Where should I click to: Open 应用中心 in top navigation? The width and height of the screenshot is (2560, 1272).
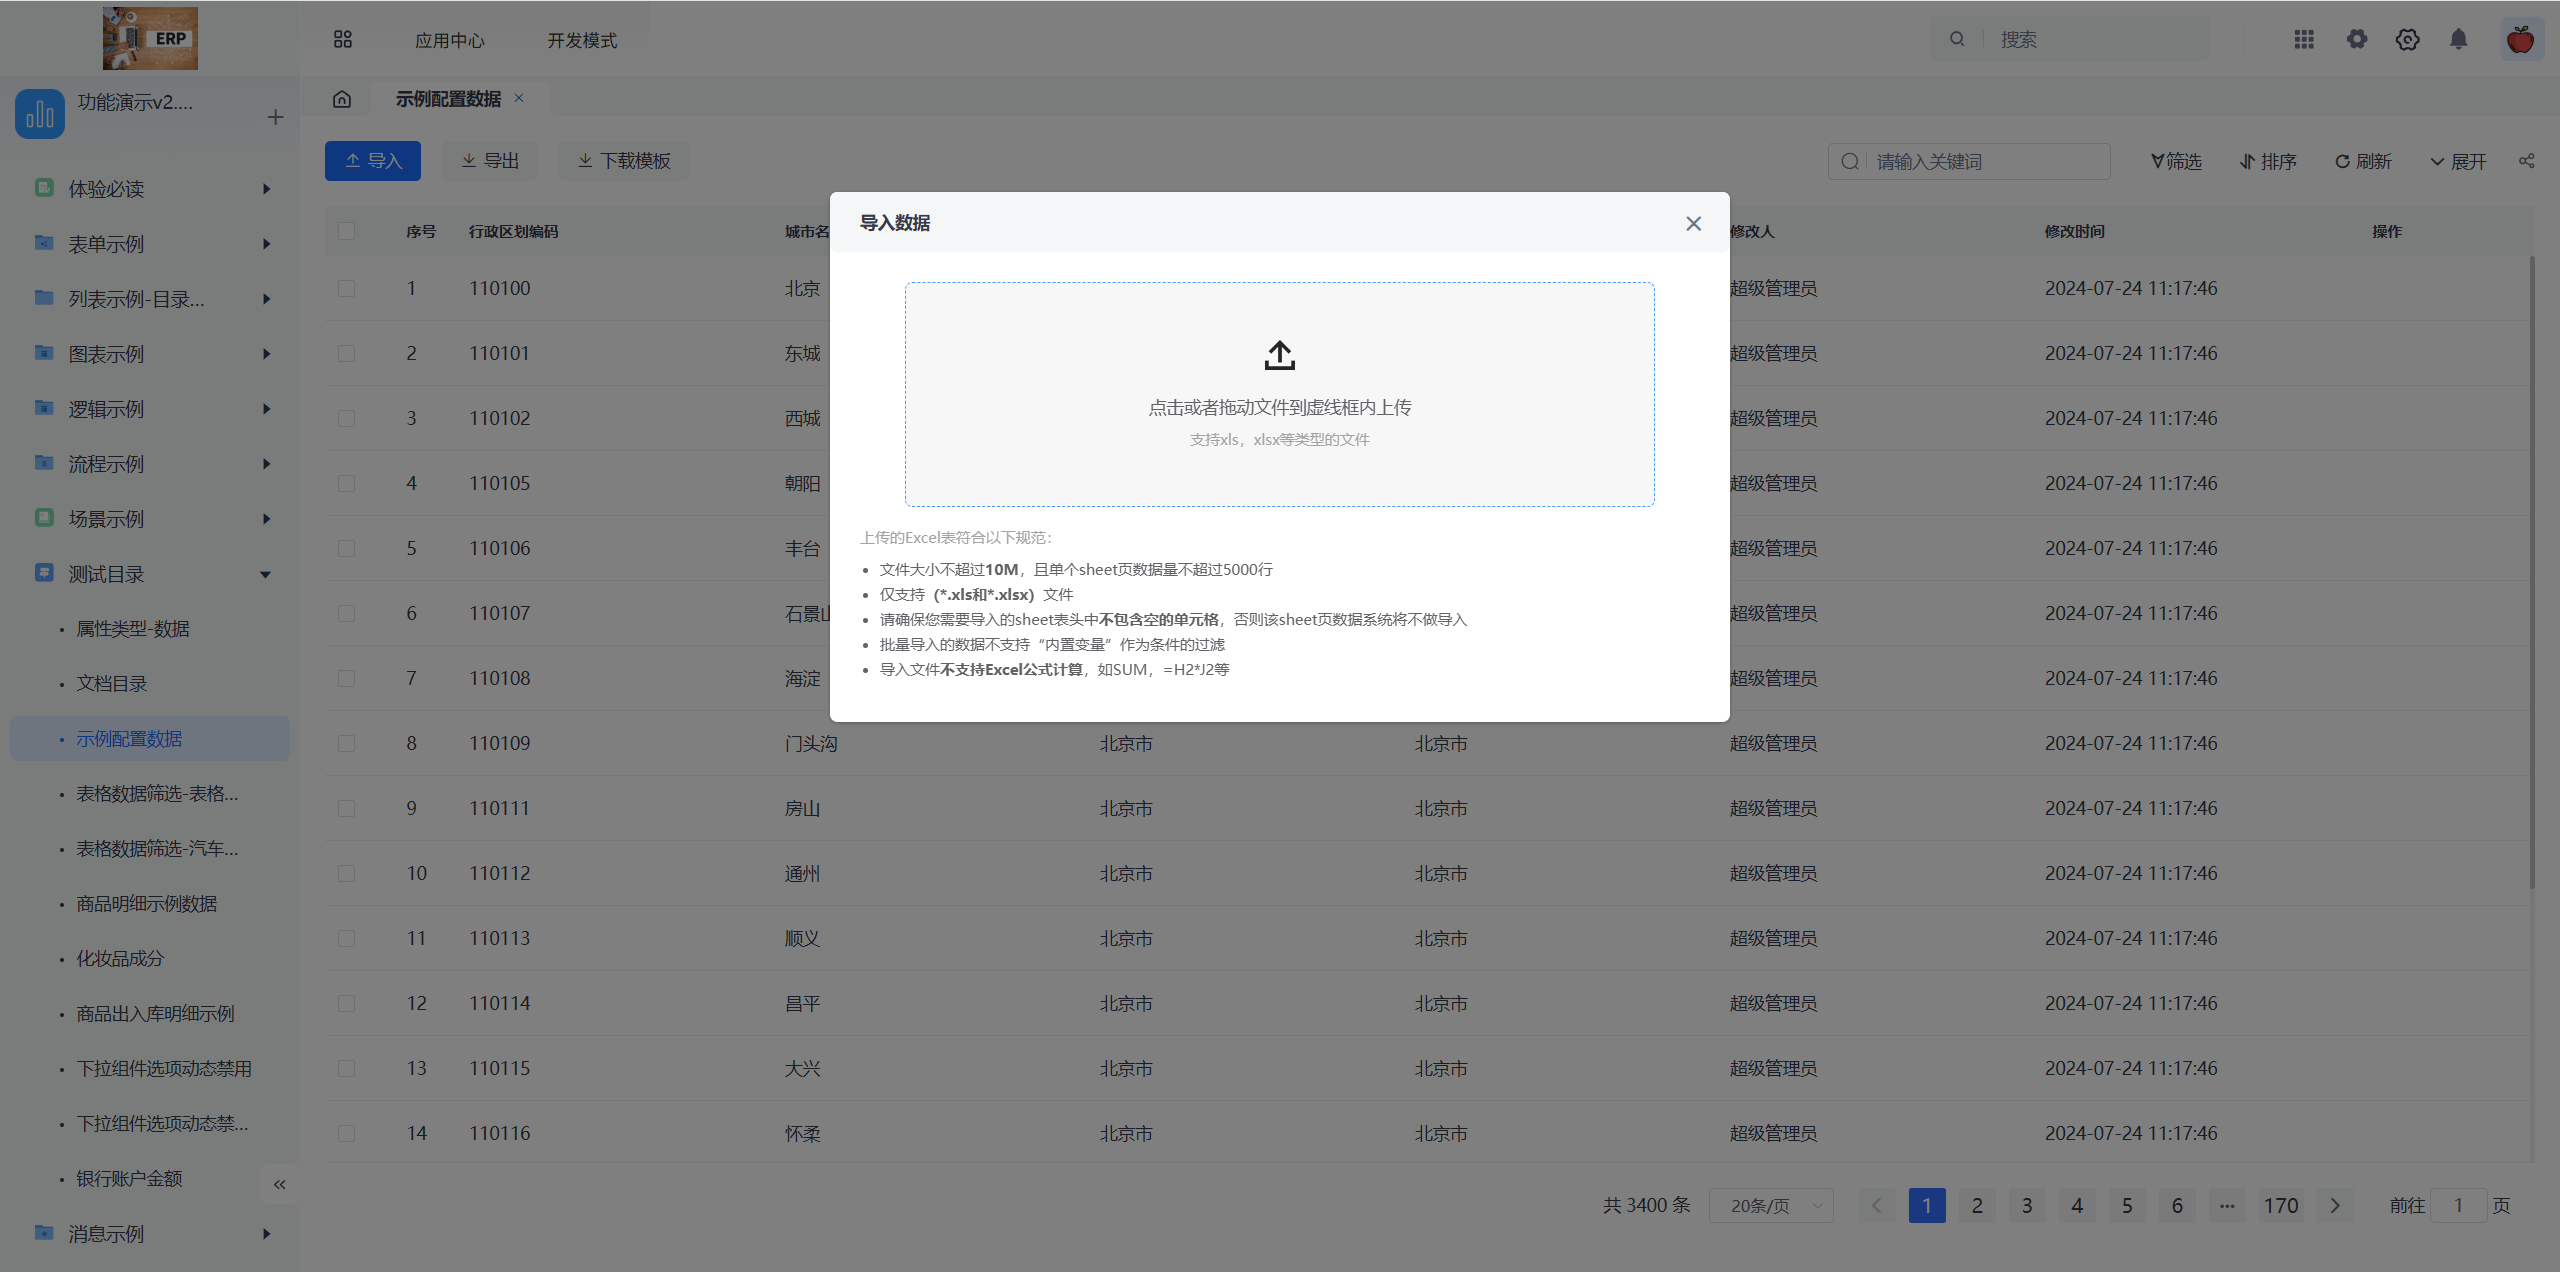(450, 40)
